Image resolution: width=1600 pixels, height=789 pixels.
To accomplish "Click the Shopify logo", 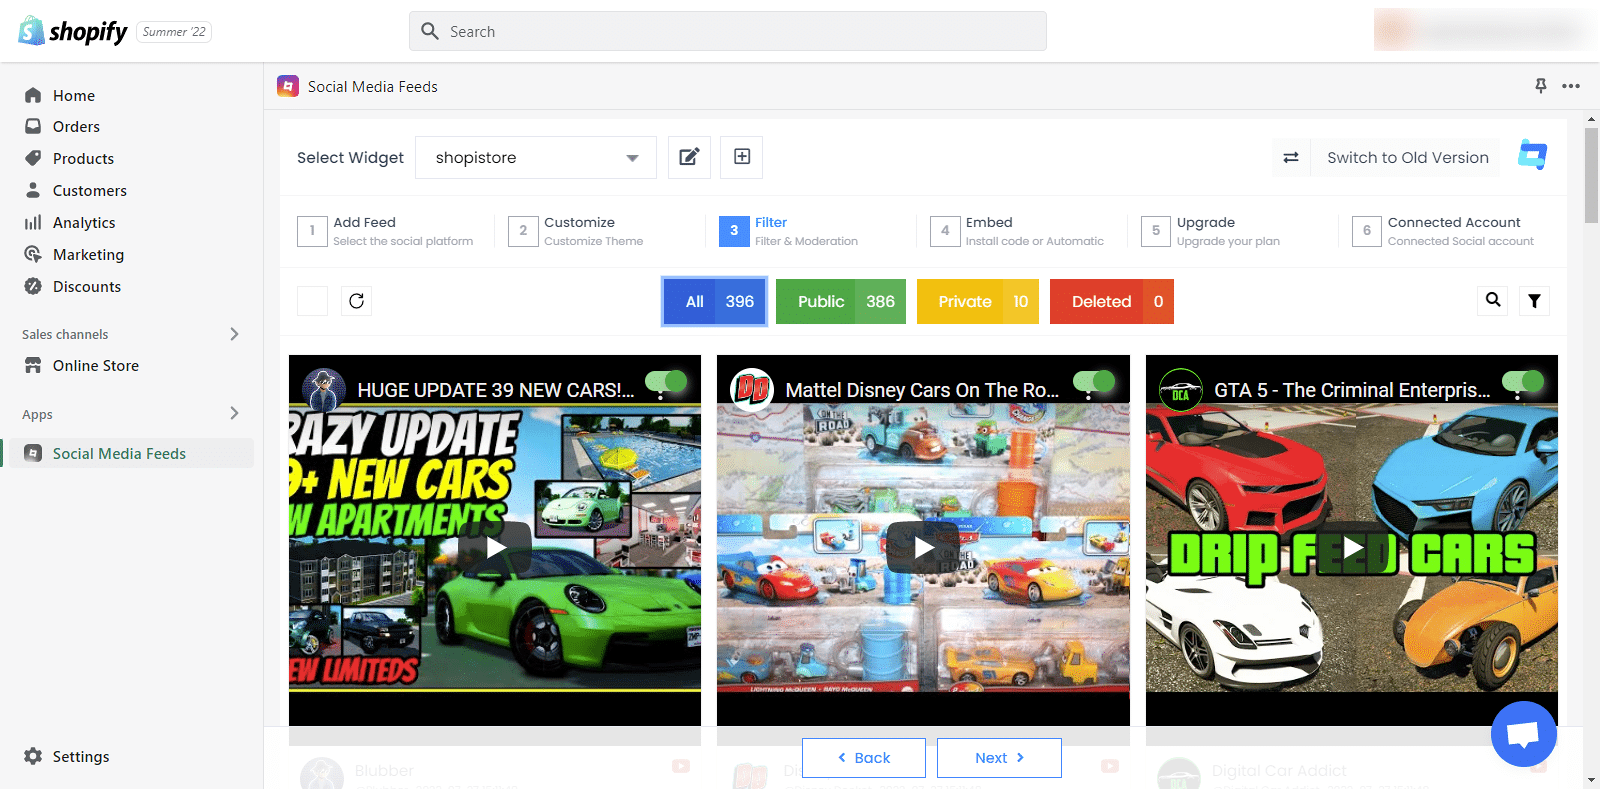I will point(73,31).
